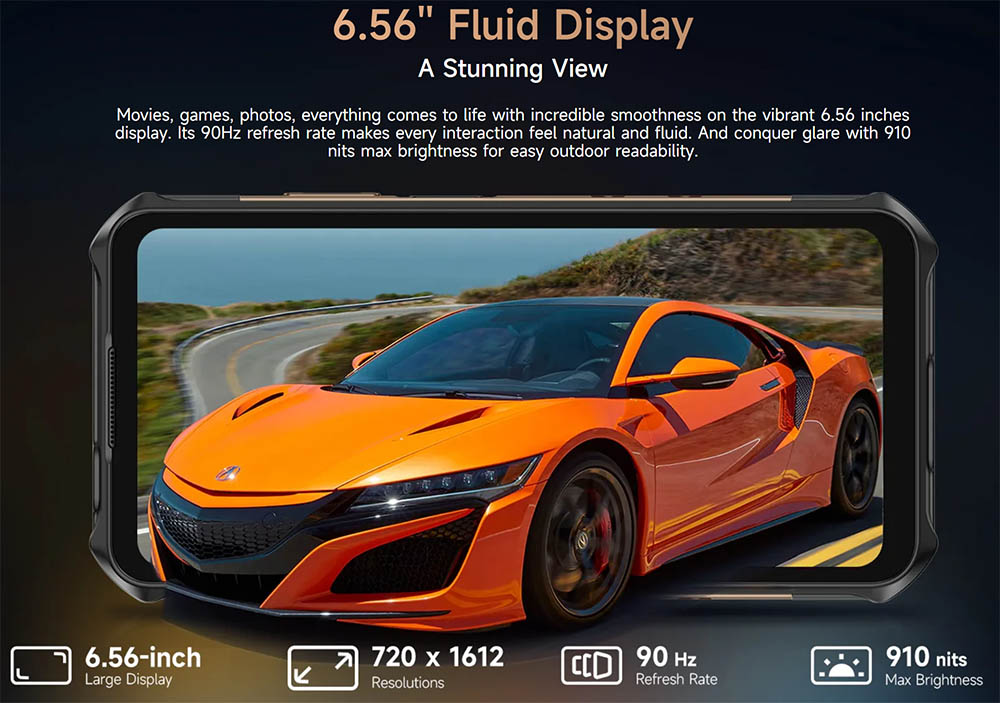The width and height of the screenshot is (1000, 703).
Task: Click the 910 nits spec text
Action: click(x=926, y=657)
